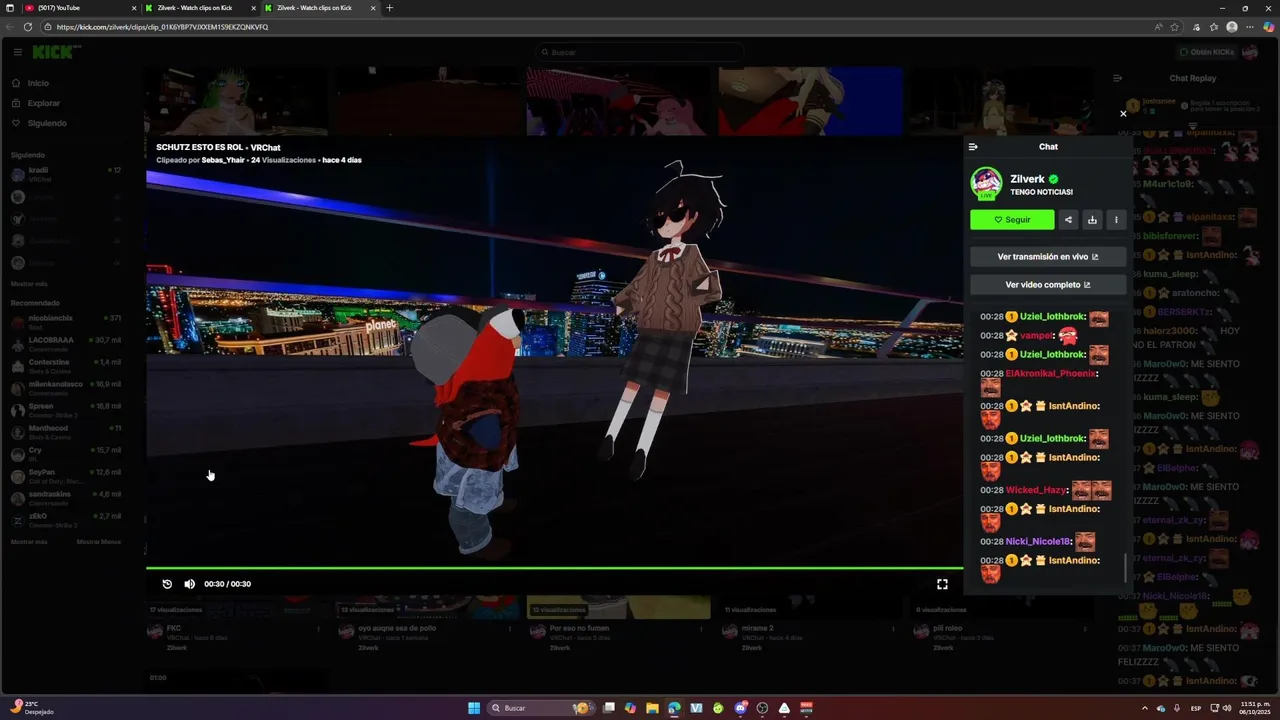Click vampe's username in chat
The image size is (1280, 720).
1036,336
